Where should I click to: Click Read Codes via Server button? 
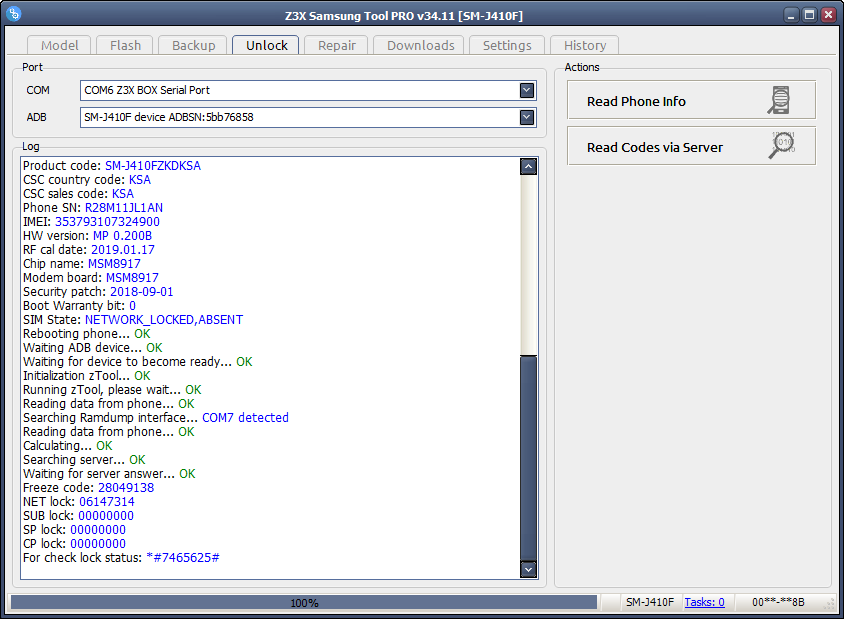click(x=691, y=146)
